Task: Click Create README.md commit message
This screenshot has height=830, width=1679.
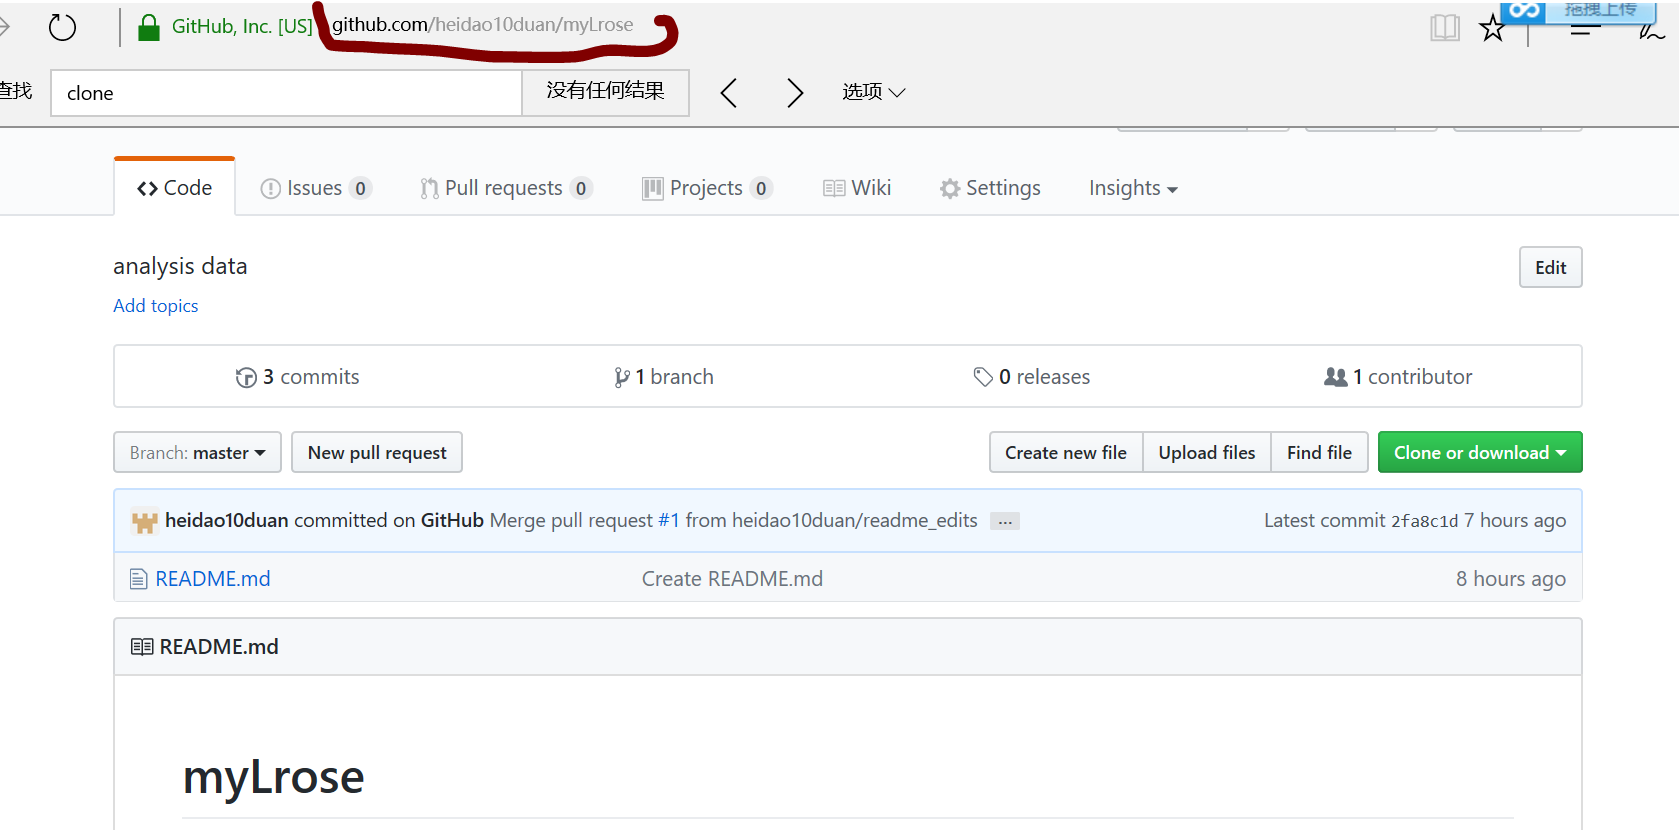Action: [732, 579]
